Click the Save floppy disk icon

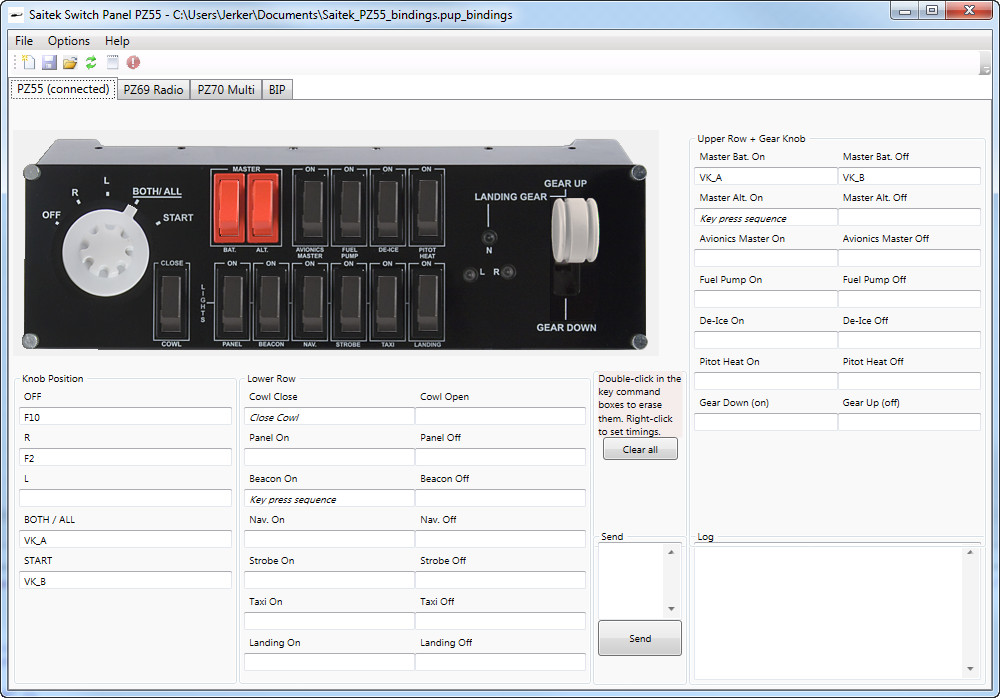pyautogui.click(x=49, y=62)
